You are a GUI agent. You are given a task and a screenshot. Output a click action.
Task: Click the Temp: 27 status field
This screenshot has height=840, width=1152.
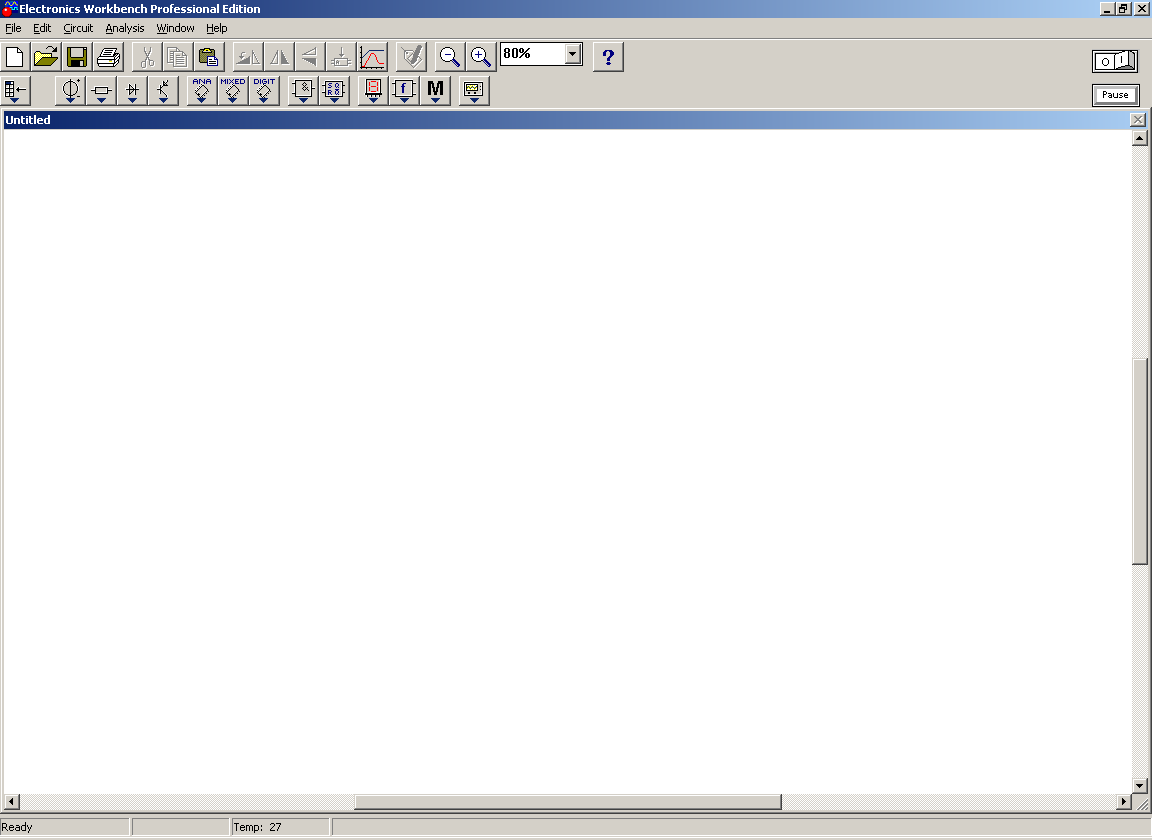pos(280,827)
